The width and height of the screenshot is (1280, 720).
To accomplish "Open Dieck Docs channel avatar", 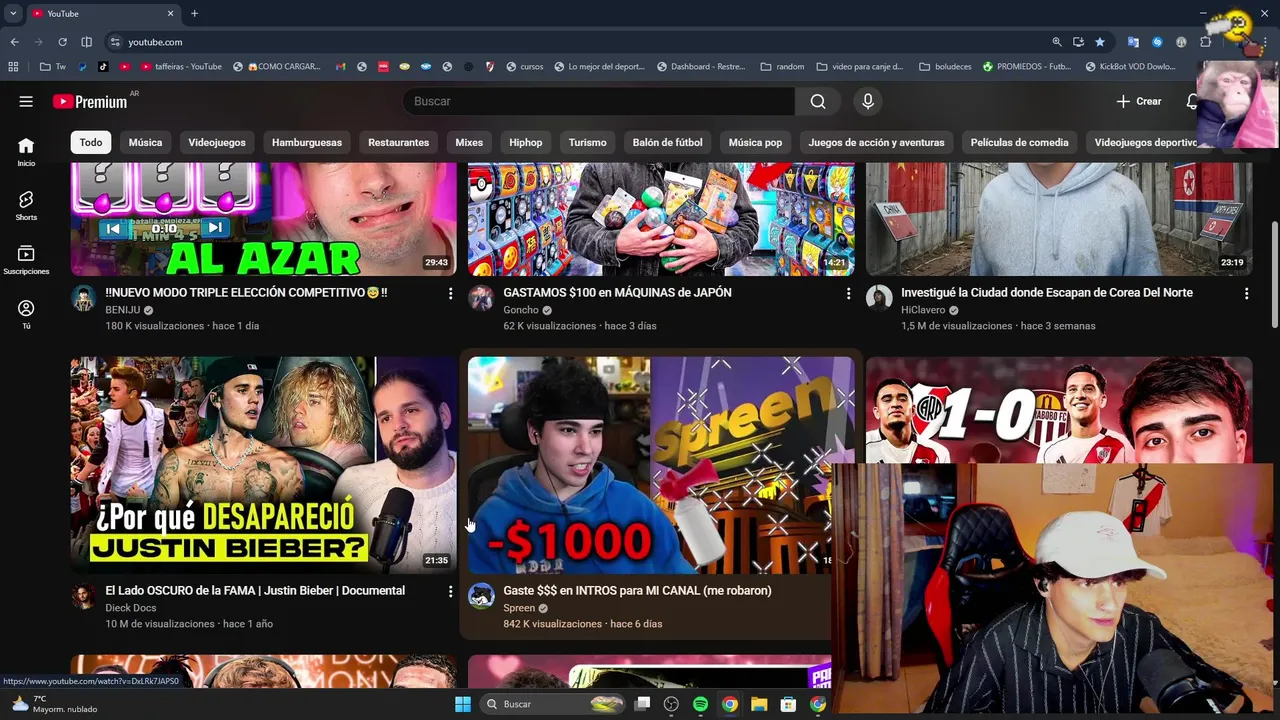I will [x=84, y=596].
